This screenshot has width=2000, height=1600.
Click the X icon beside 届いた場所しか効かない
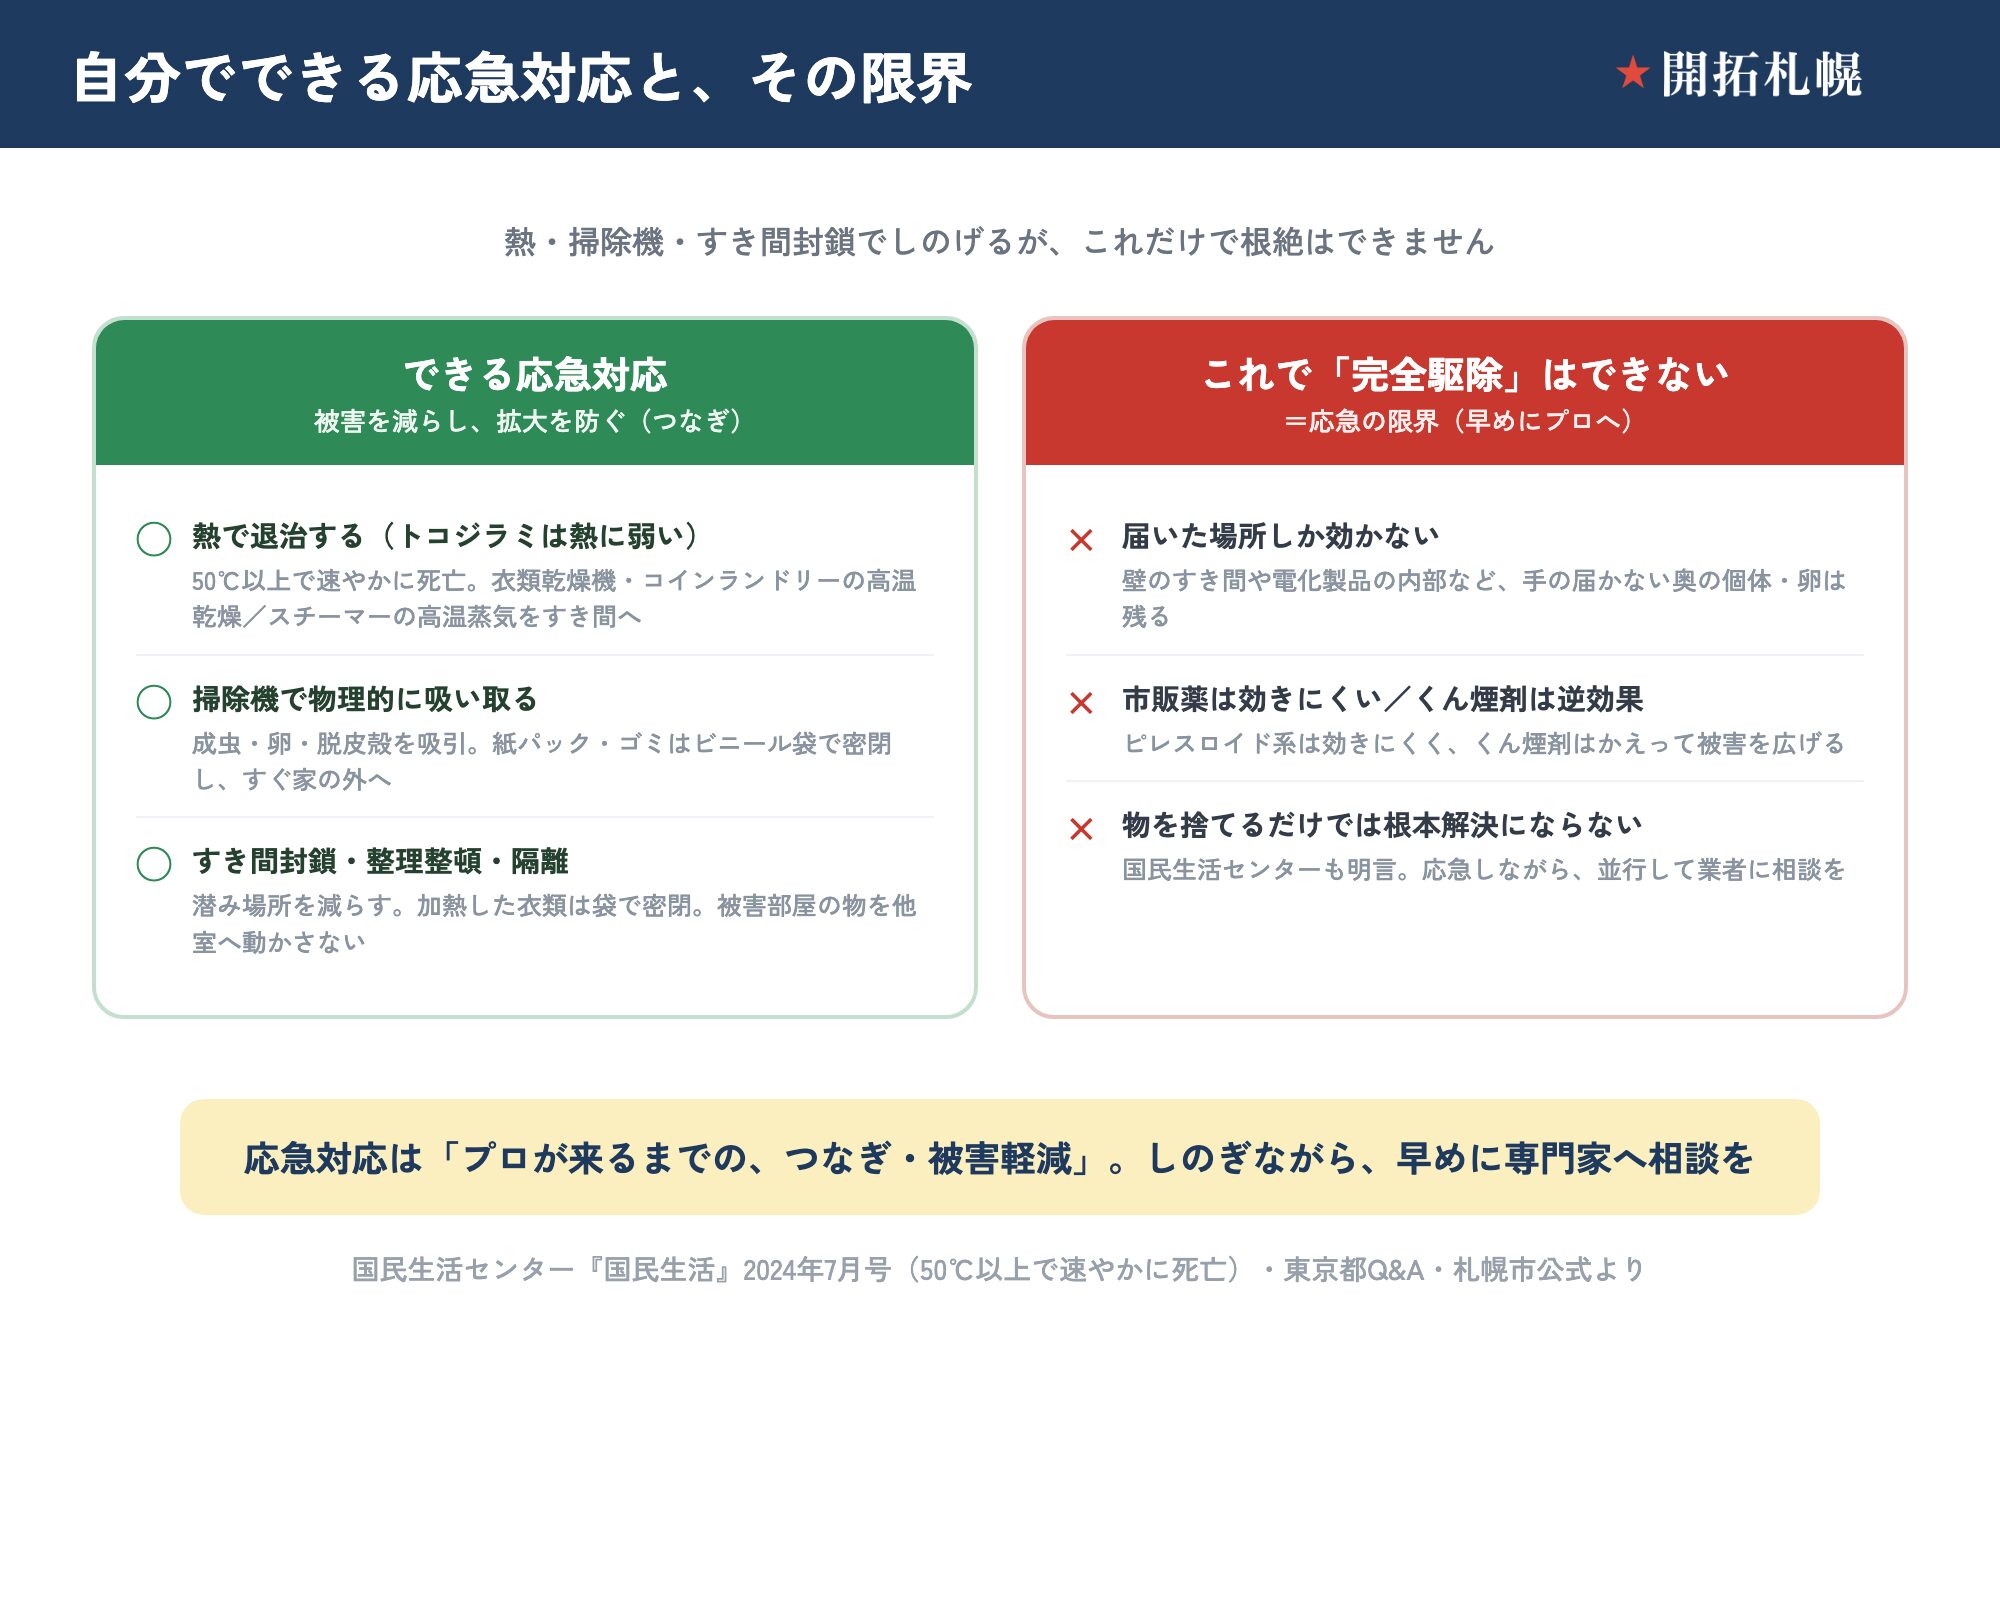(x=1081, y=540)
